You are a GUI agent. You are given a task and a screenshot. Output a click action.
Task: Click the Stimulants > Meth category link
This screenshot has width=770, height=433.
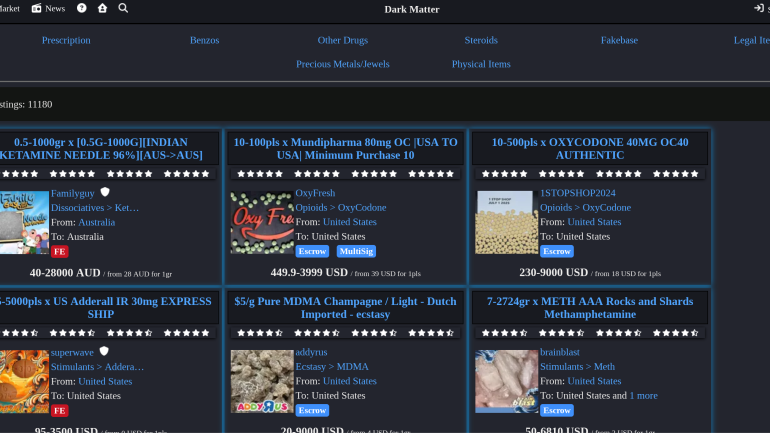pos(578,367)
